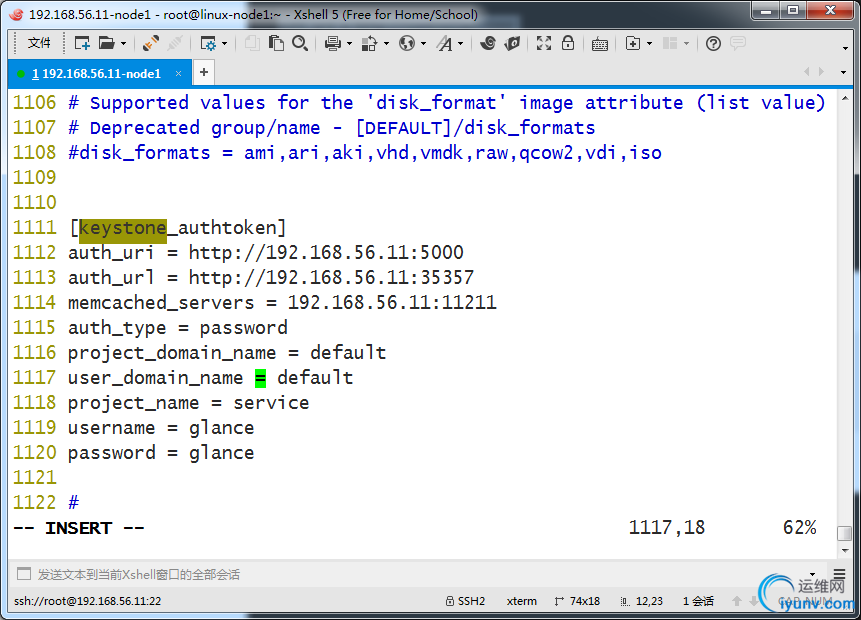Click the vertical scrollbar thumb
Viewport: 861px width, 620px height.
(x=845, y=533)
